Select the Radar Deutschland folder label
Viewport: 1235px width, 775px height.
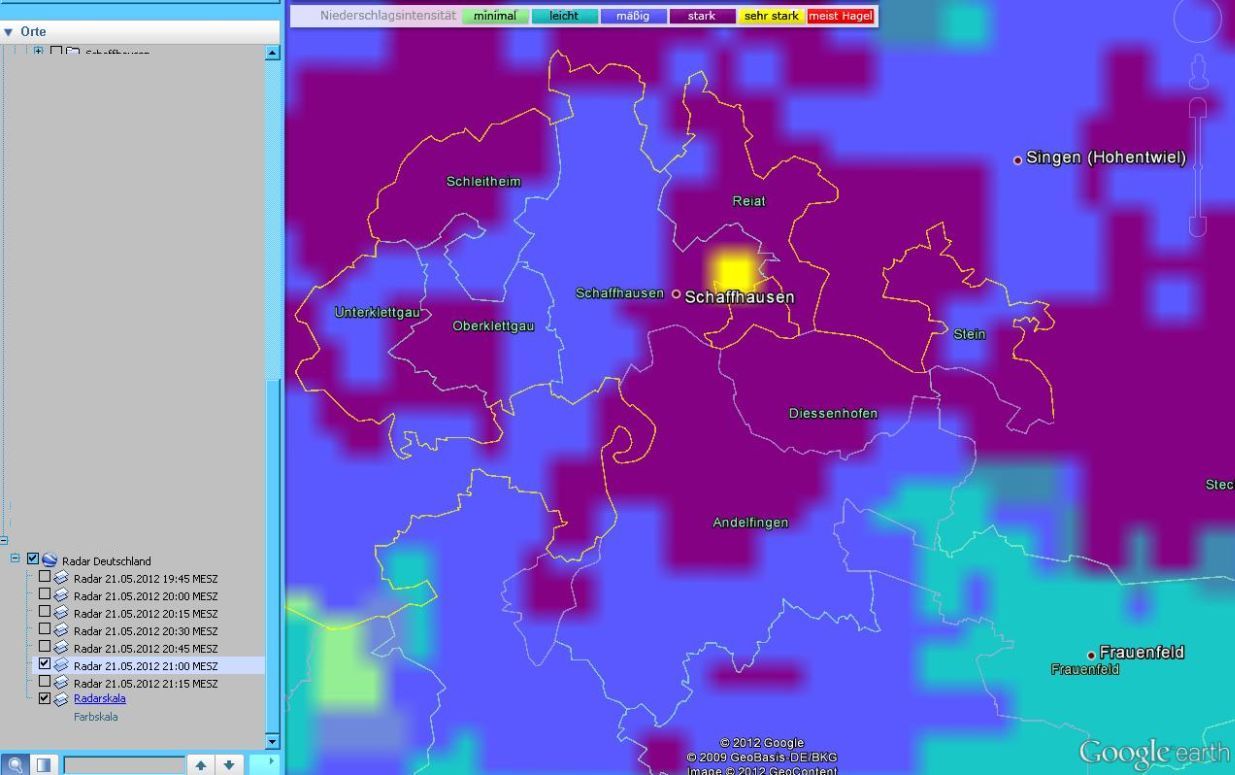(x=106, y=561)
